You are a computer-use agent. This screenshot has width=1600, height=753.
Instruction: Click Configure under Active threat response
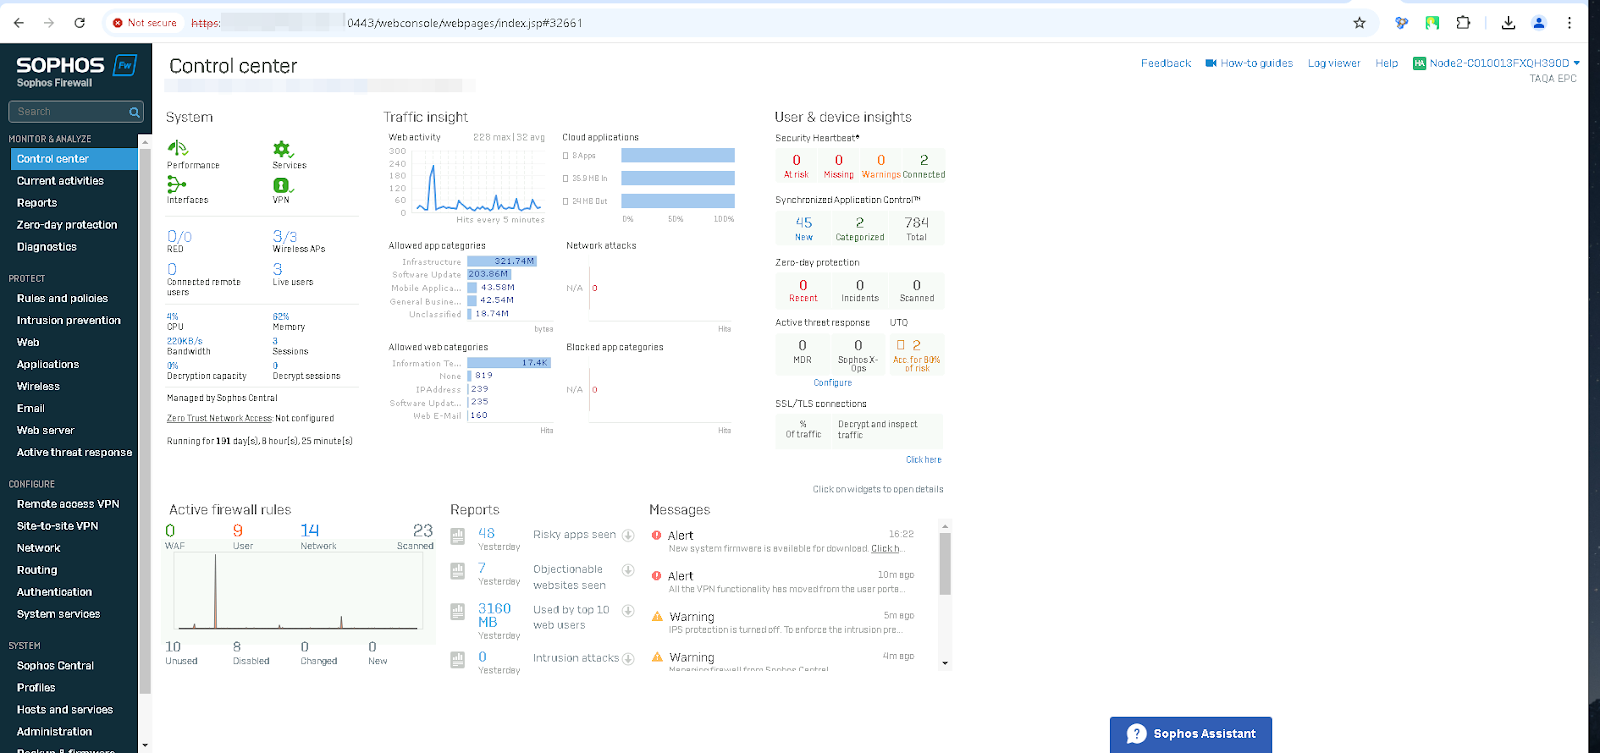833,383
